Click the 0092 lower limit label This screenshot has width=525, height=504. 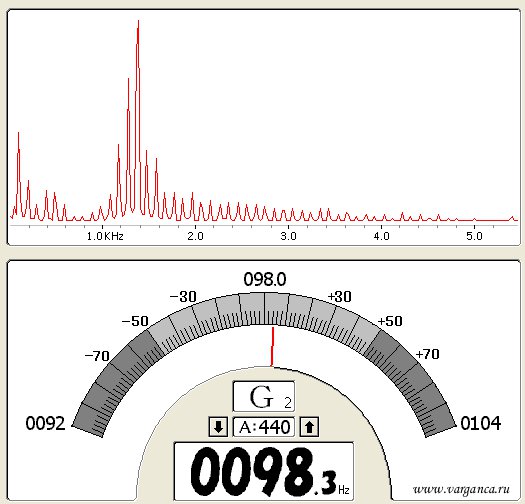click(x=45, y=423)
